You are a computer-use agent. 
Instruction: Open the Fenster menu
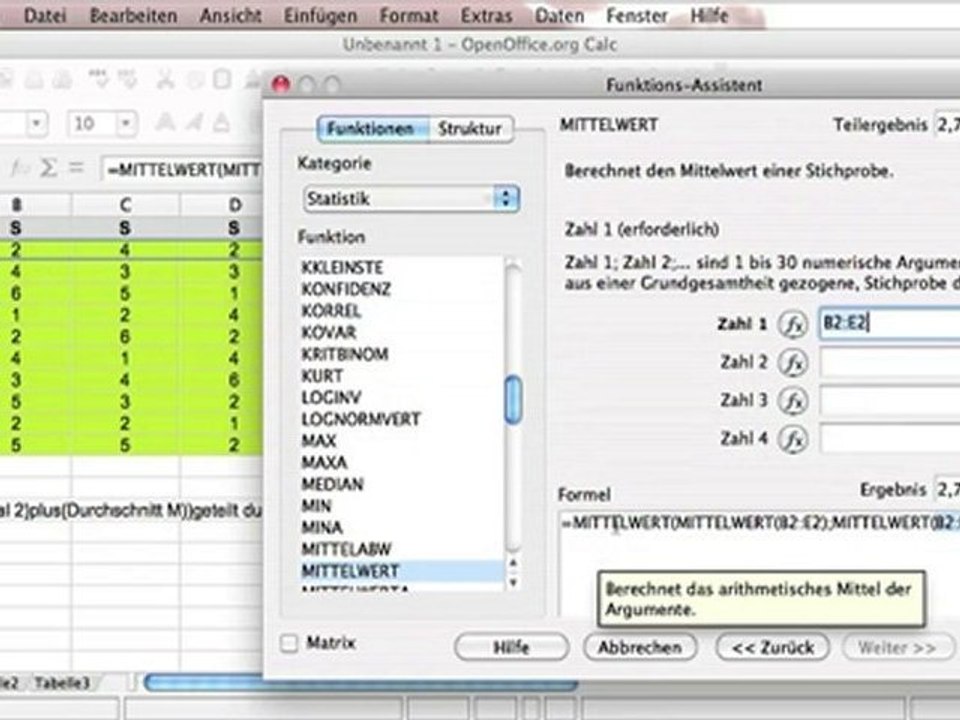[637, 15]
